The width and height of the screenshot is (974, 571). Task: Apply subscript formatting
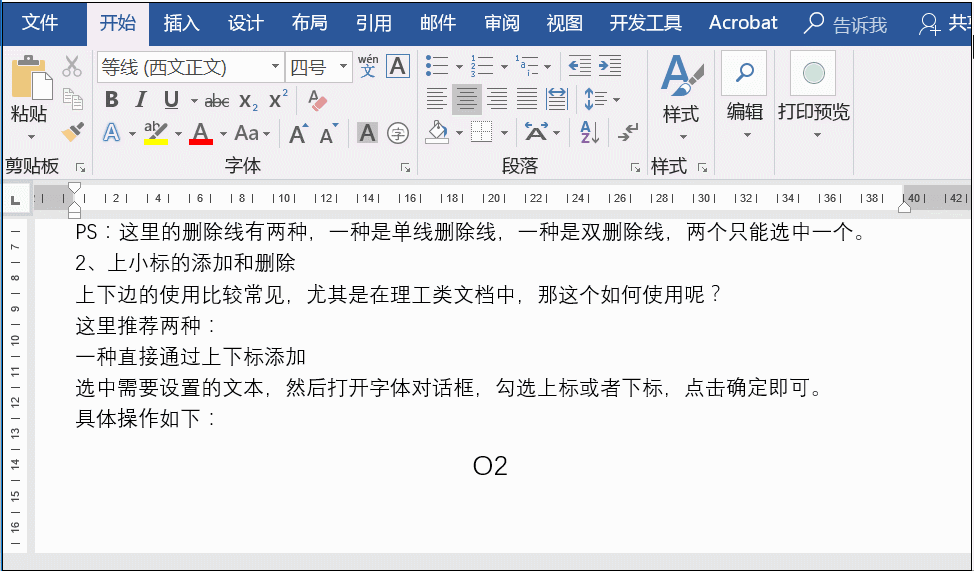point(248,100)
